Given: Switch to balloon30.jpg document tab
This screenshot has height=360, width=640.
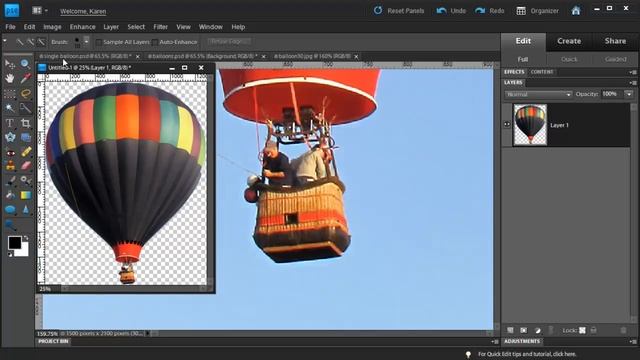Looking at the screenshot, I should [x=312, y=56].
